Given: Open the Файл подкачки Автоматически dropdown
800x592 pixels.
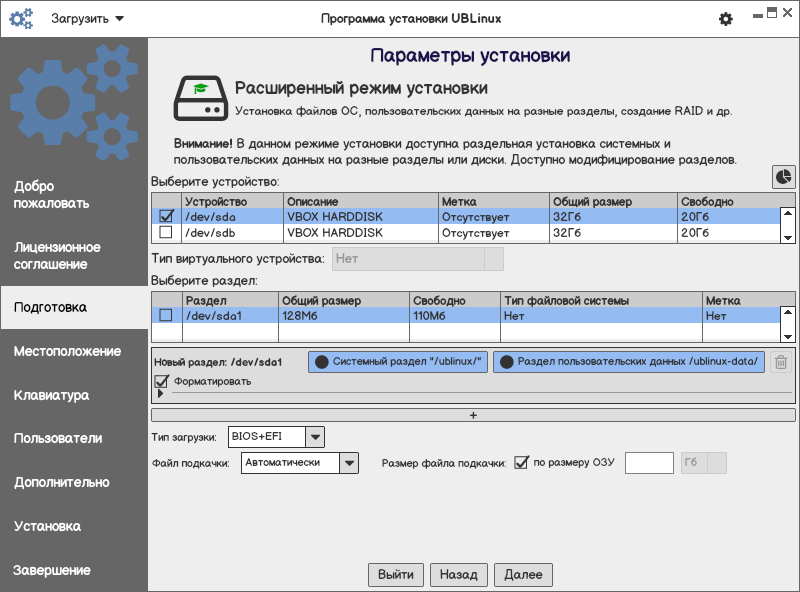Looking at the screenshot, I should click(x=299, y=463).
